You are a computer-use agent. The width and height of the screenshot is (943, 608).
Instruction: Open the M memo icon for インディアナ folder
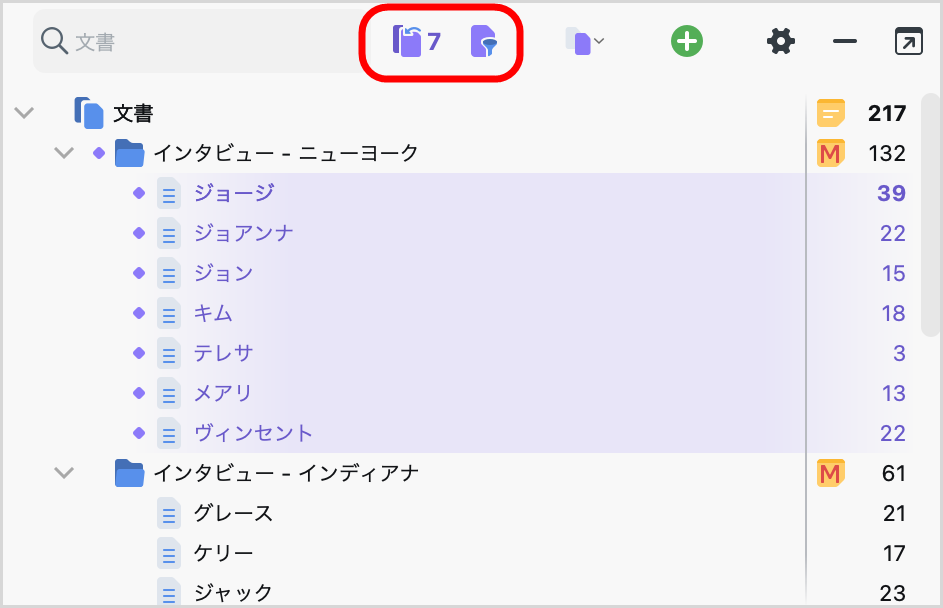click(831, 473)
